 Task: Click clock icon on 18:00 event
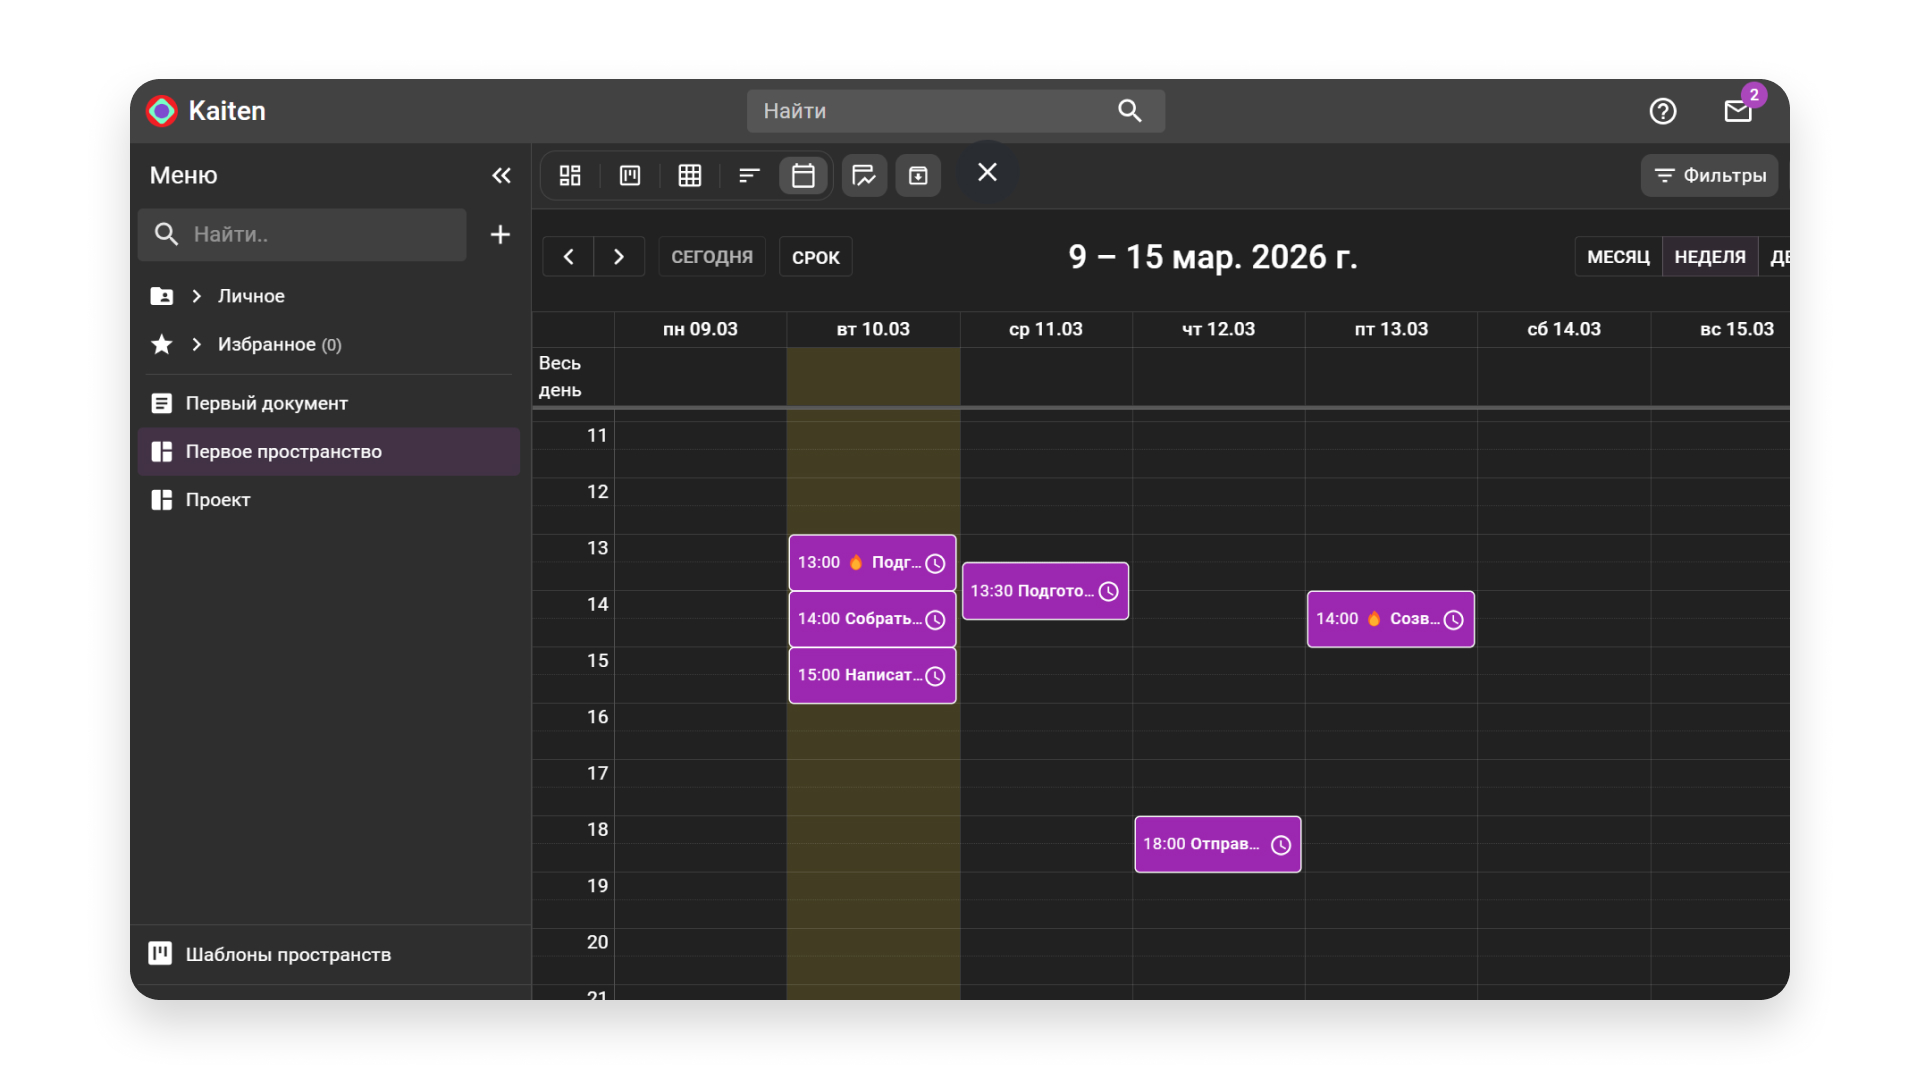coord(1280,846)
